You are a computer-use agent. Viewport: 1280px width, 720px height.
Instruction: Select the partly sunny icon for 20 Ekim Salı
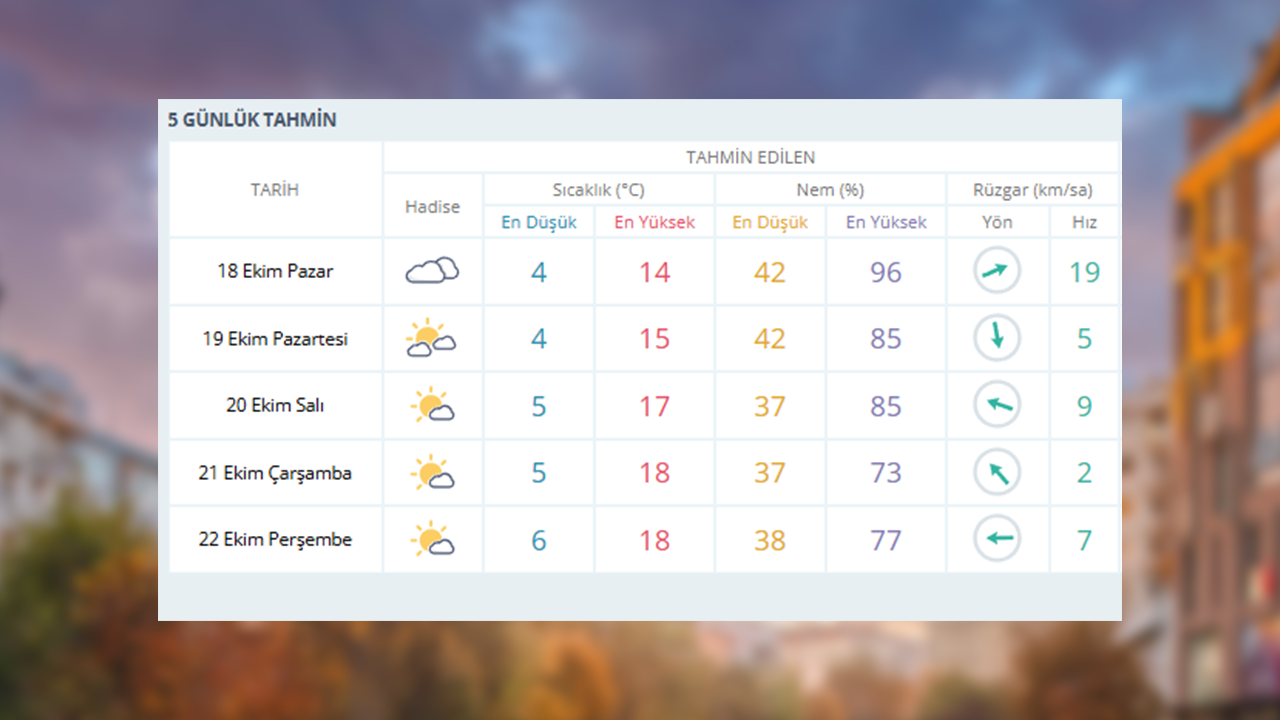(432, 406)
